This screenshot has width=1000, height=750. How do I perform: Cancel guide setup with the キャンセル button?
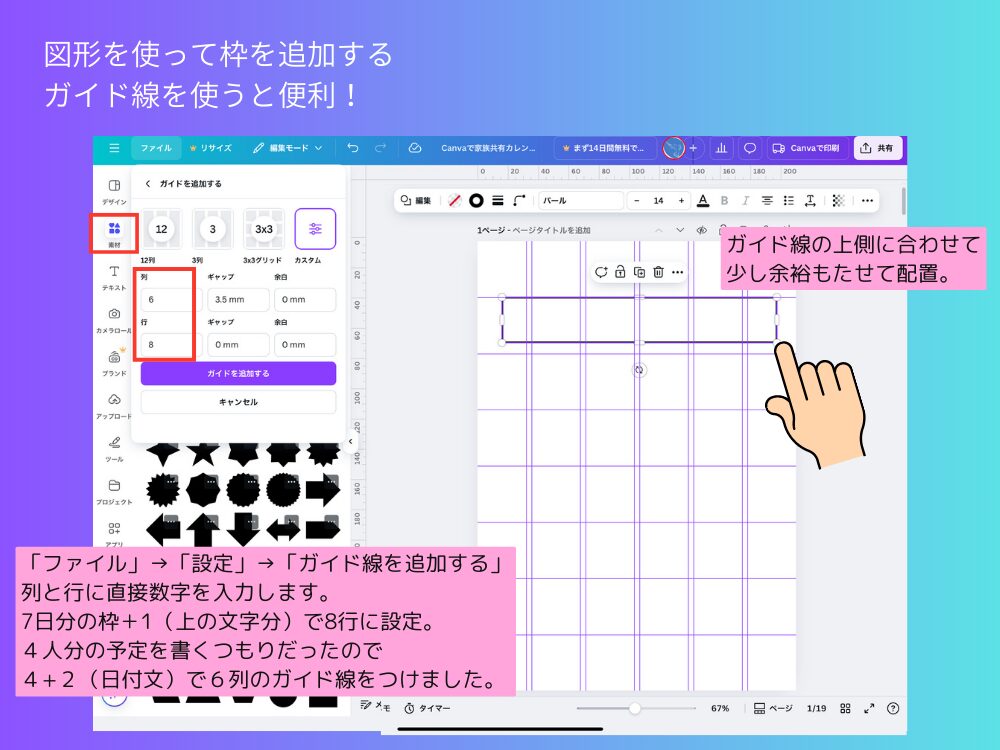(x=237, y=403)
